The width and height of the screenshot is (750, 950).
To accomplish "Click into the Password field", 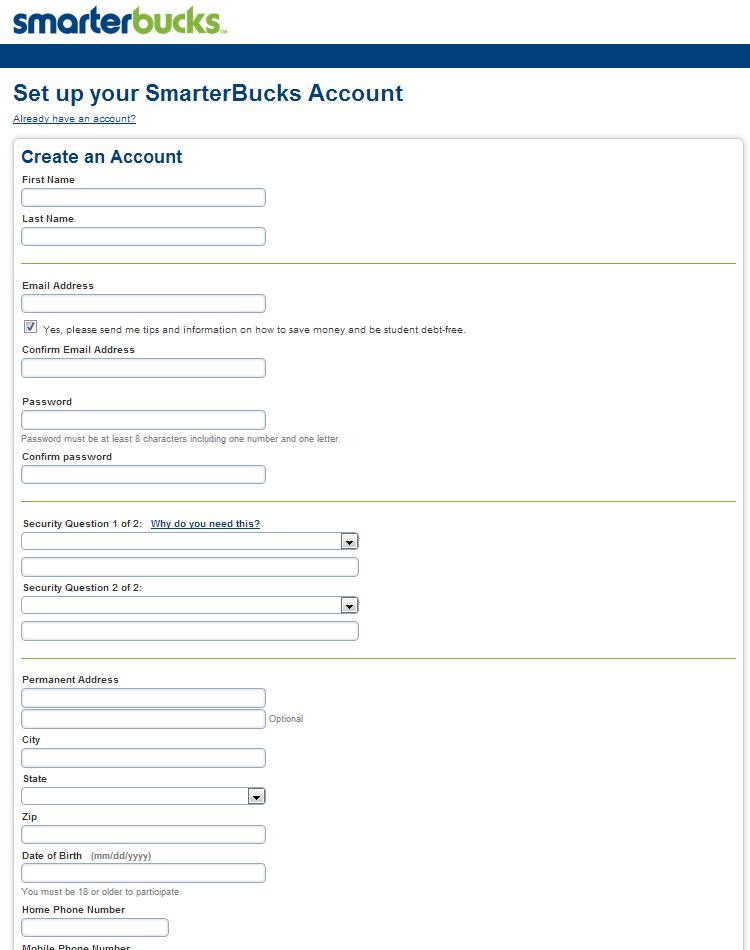I will pyautogui.click(x=143, y=420).
